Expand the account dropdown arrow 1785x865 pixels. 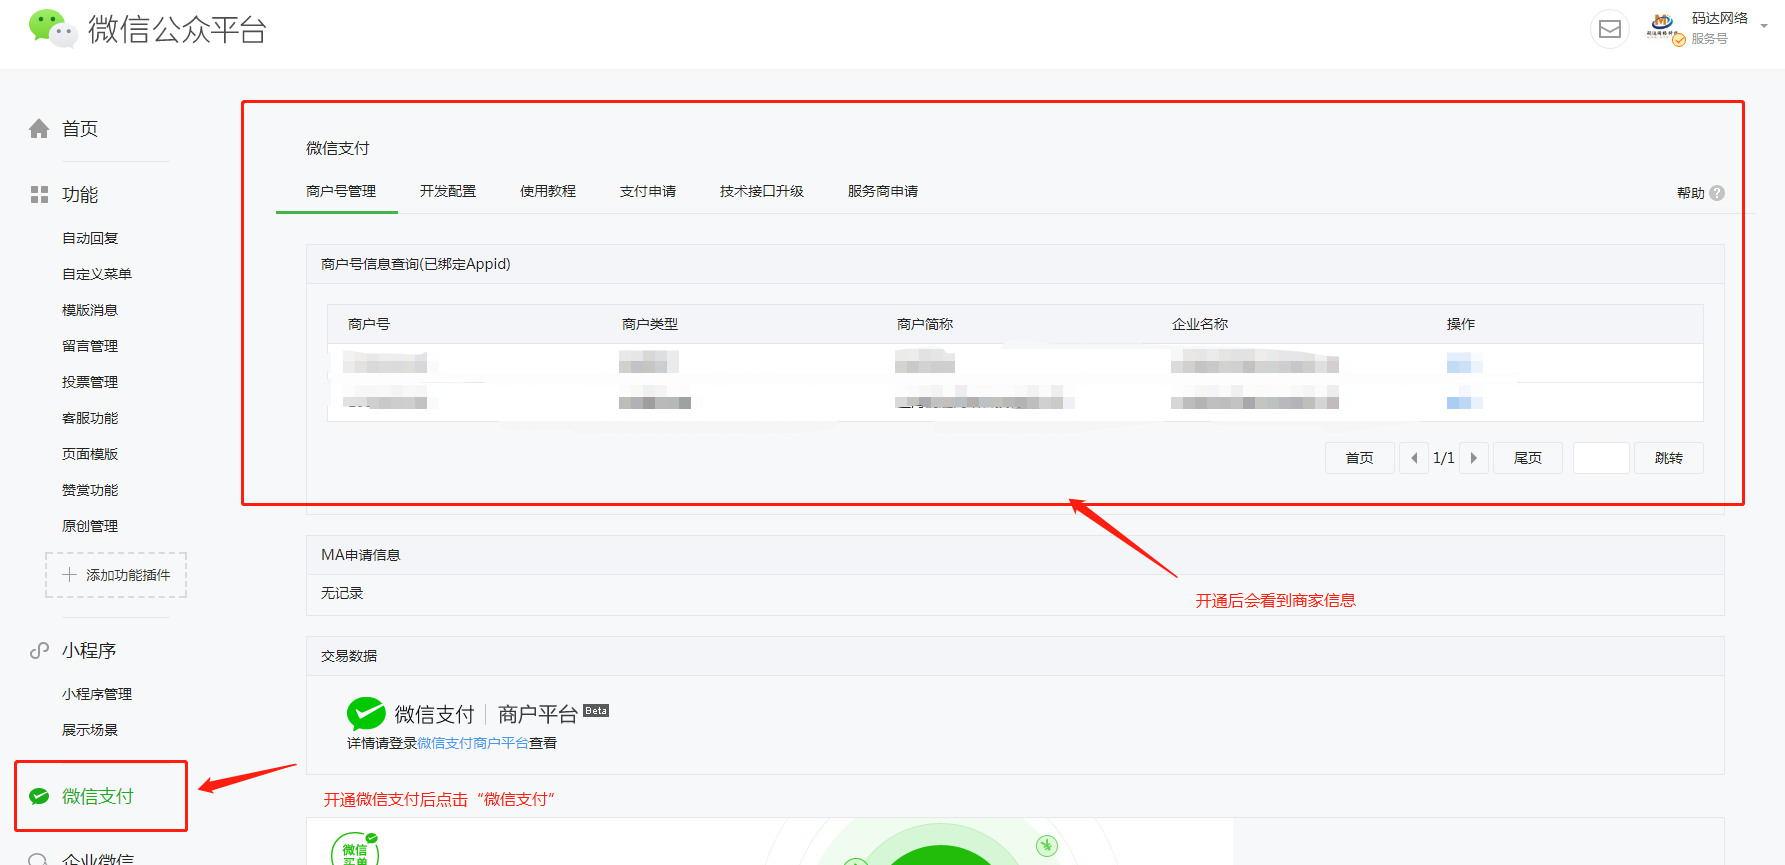1764,27
